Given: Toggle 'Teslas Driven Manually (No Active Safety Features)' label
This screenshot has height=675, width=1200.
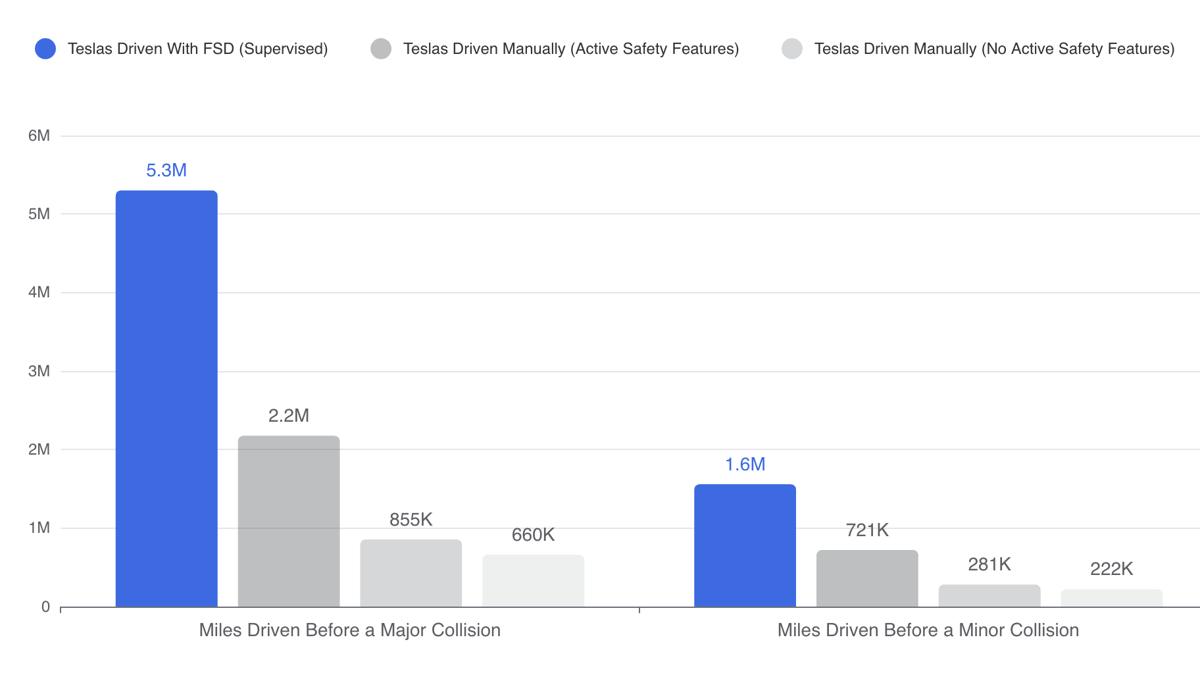Looking at the screenshot, I should 993,48.
